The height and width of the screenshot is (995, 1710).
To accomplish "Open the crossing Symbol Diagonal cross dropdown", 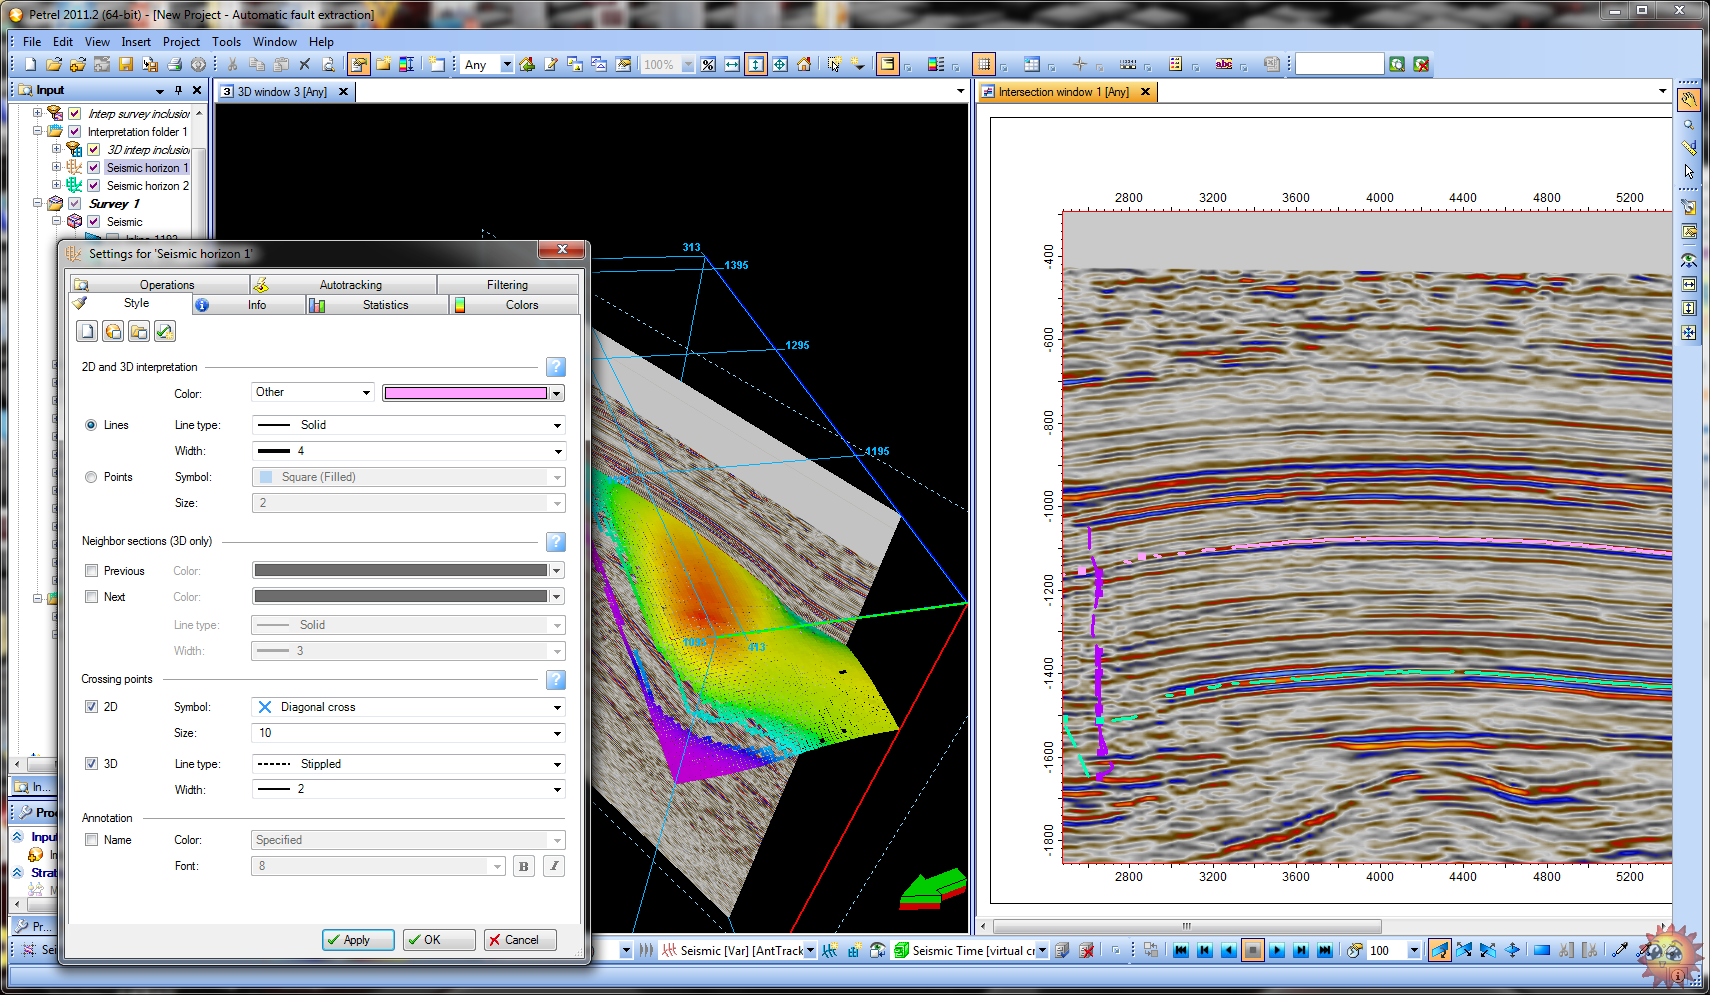I will click(408, 707).
